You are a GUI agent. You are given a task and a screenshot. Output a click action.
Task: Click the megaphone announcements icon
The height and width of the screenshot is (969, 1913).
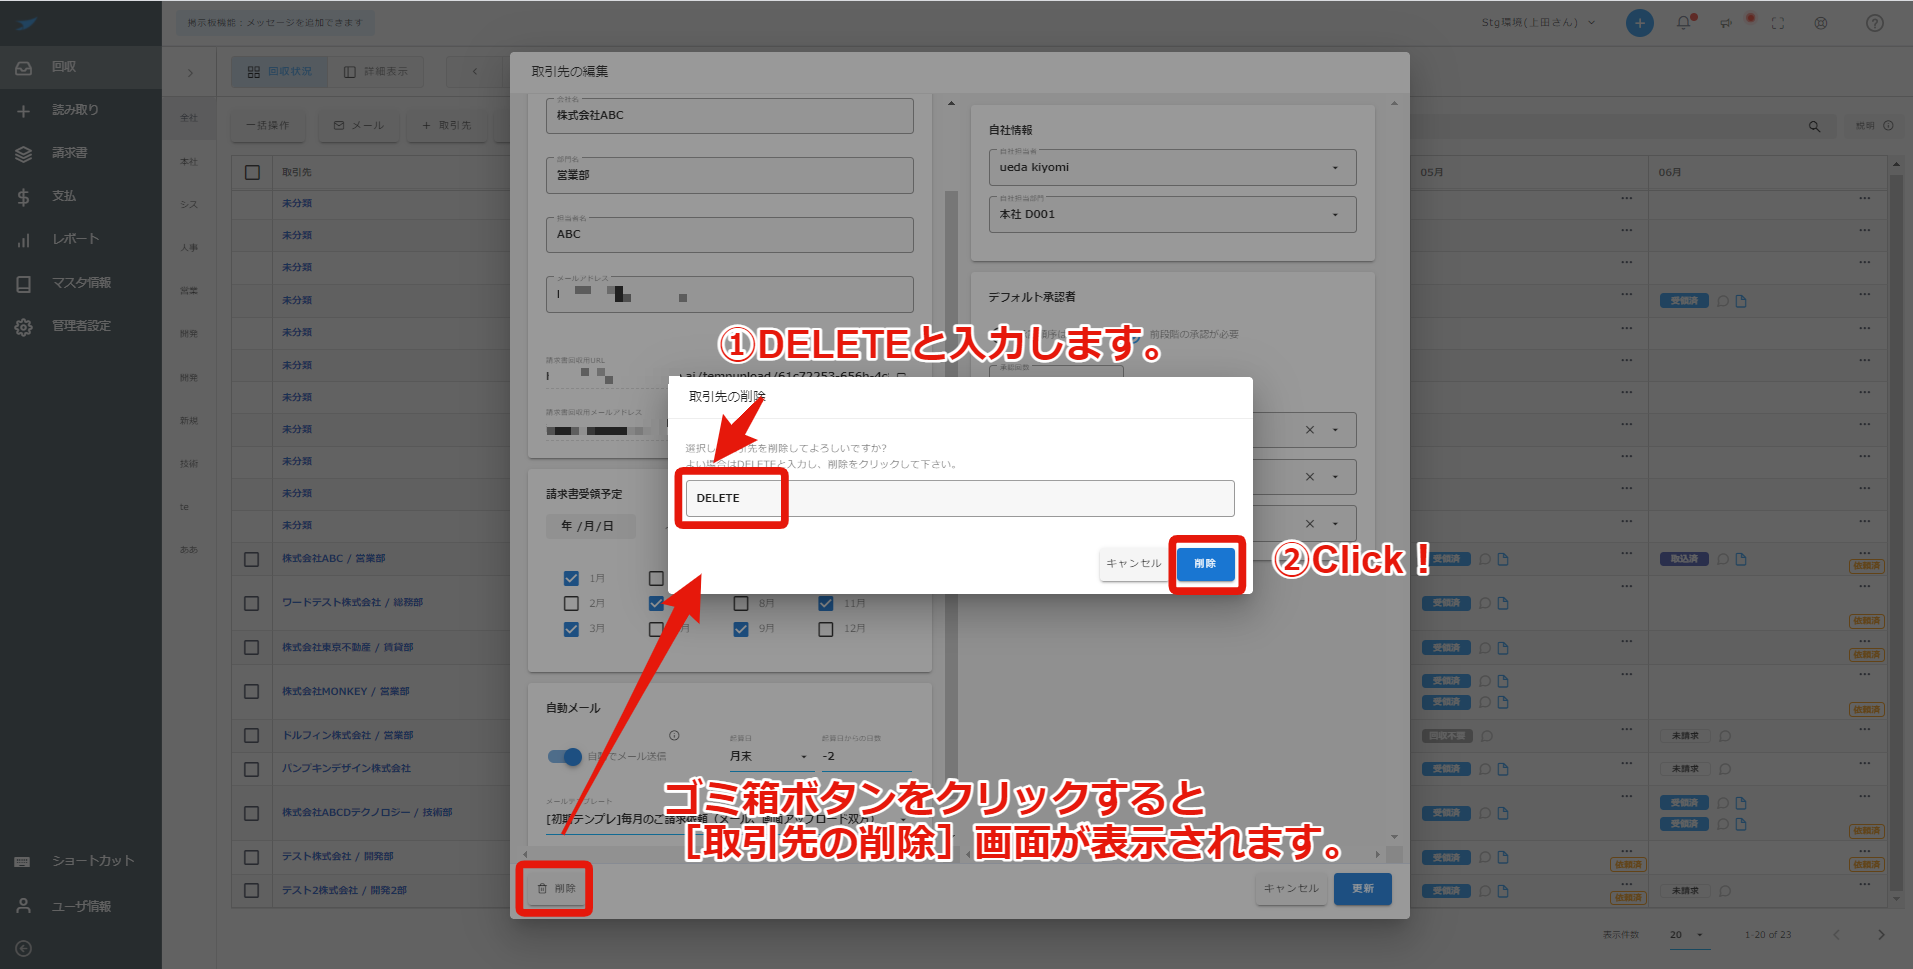point(1727,23)
